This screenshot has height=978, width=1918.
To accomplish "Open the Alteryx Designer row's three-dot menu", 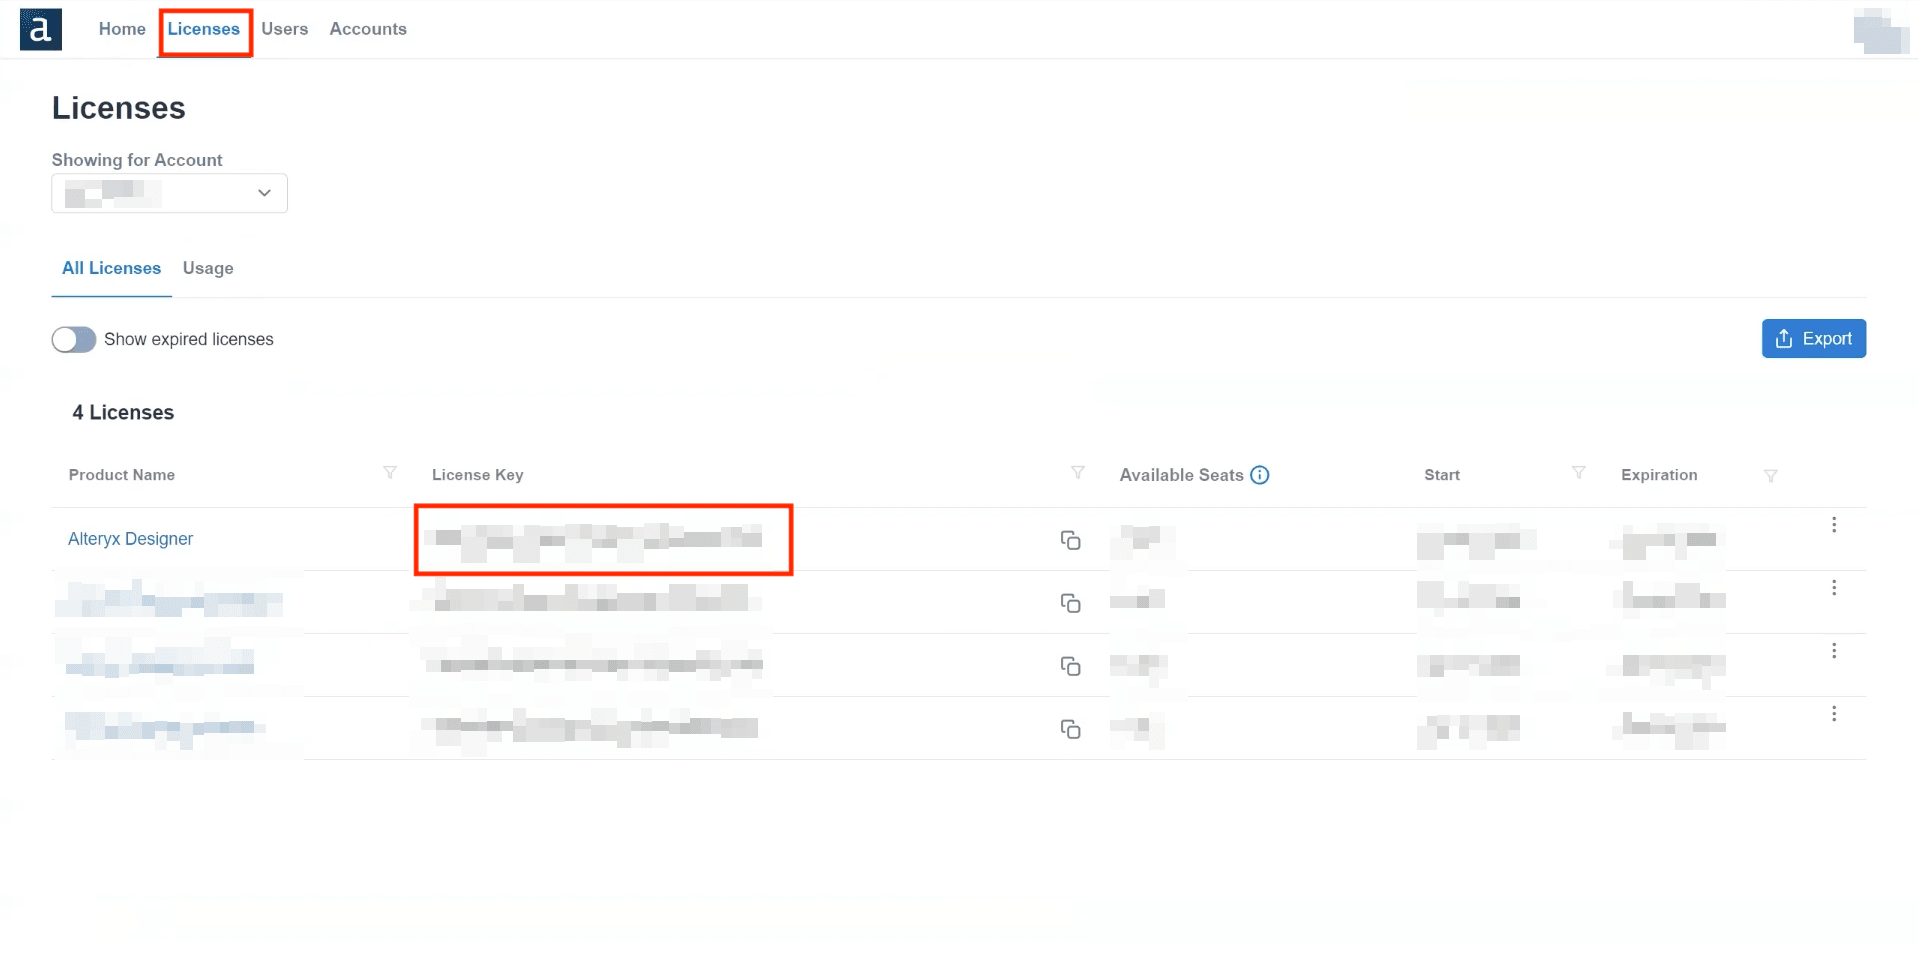I will (1834, 525).
